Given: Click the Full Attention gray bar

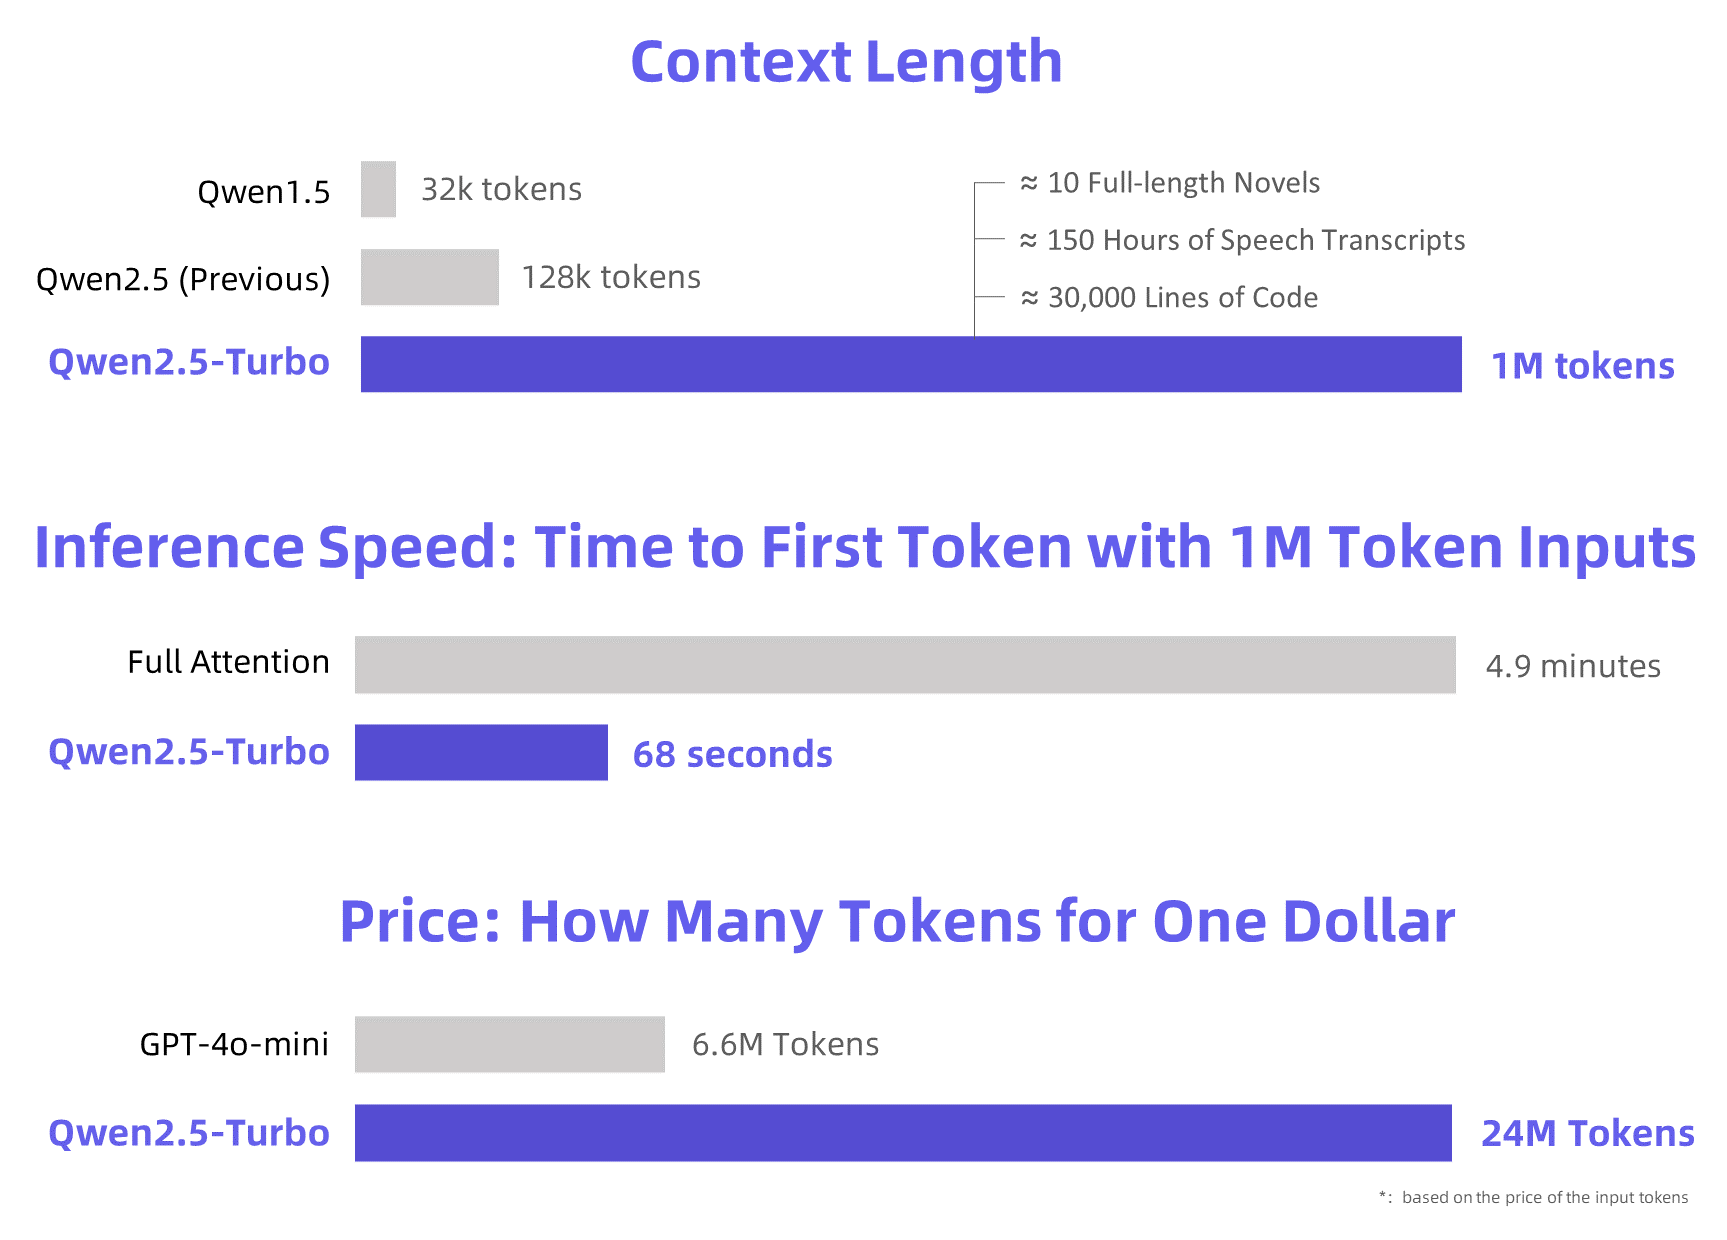Looking at the screenshot, I should click(904, 665).
